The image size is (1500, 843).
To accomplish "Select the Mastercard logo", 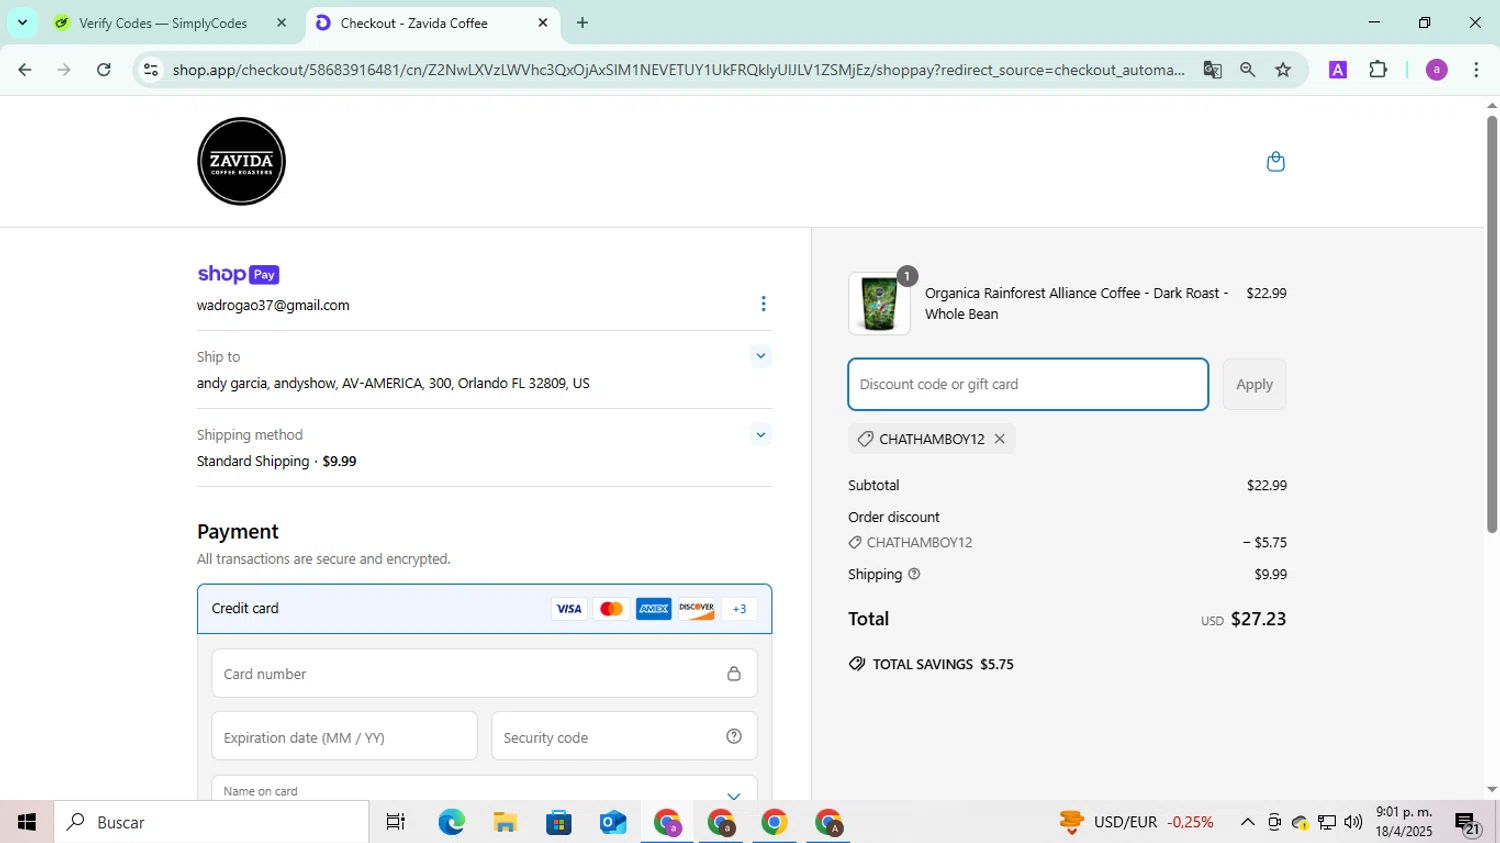I will [611, 609].
